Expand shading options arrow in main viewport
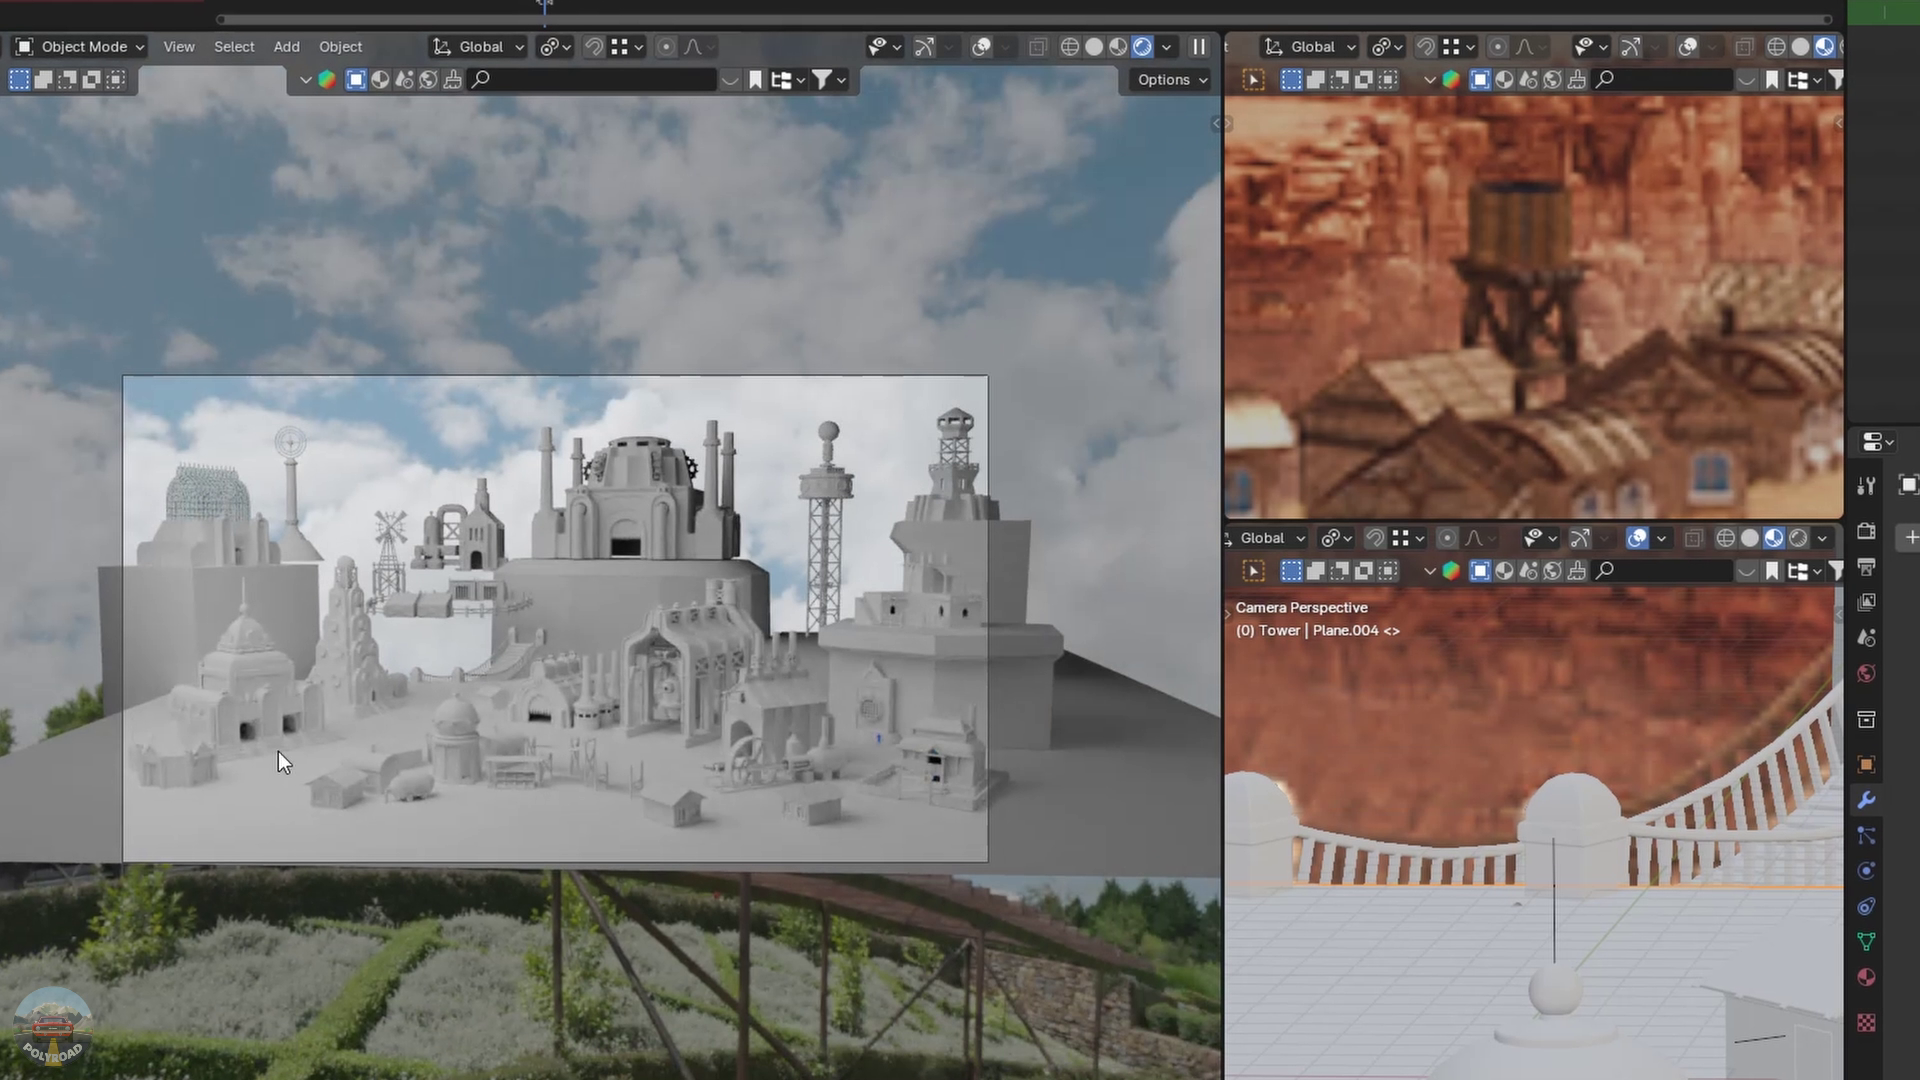The height and width of the screenshot is (1080, 1920). 1166,47
